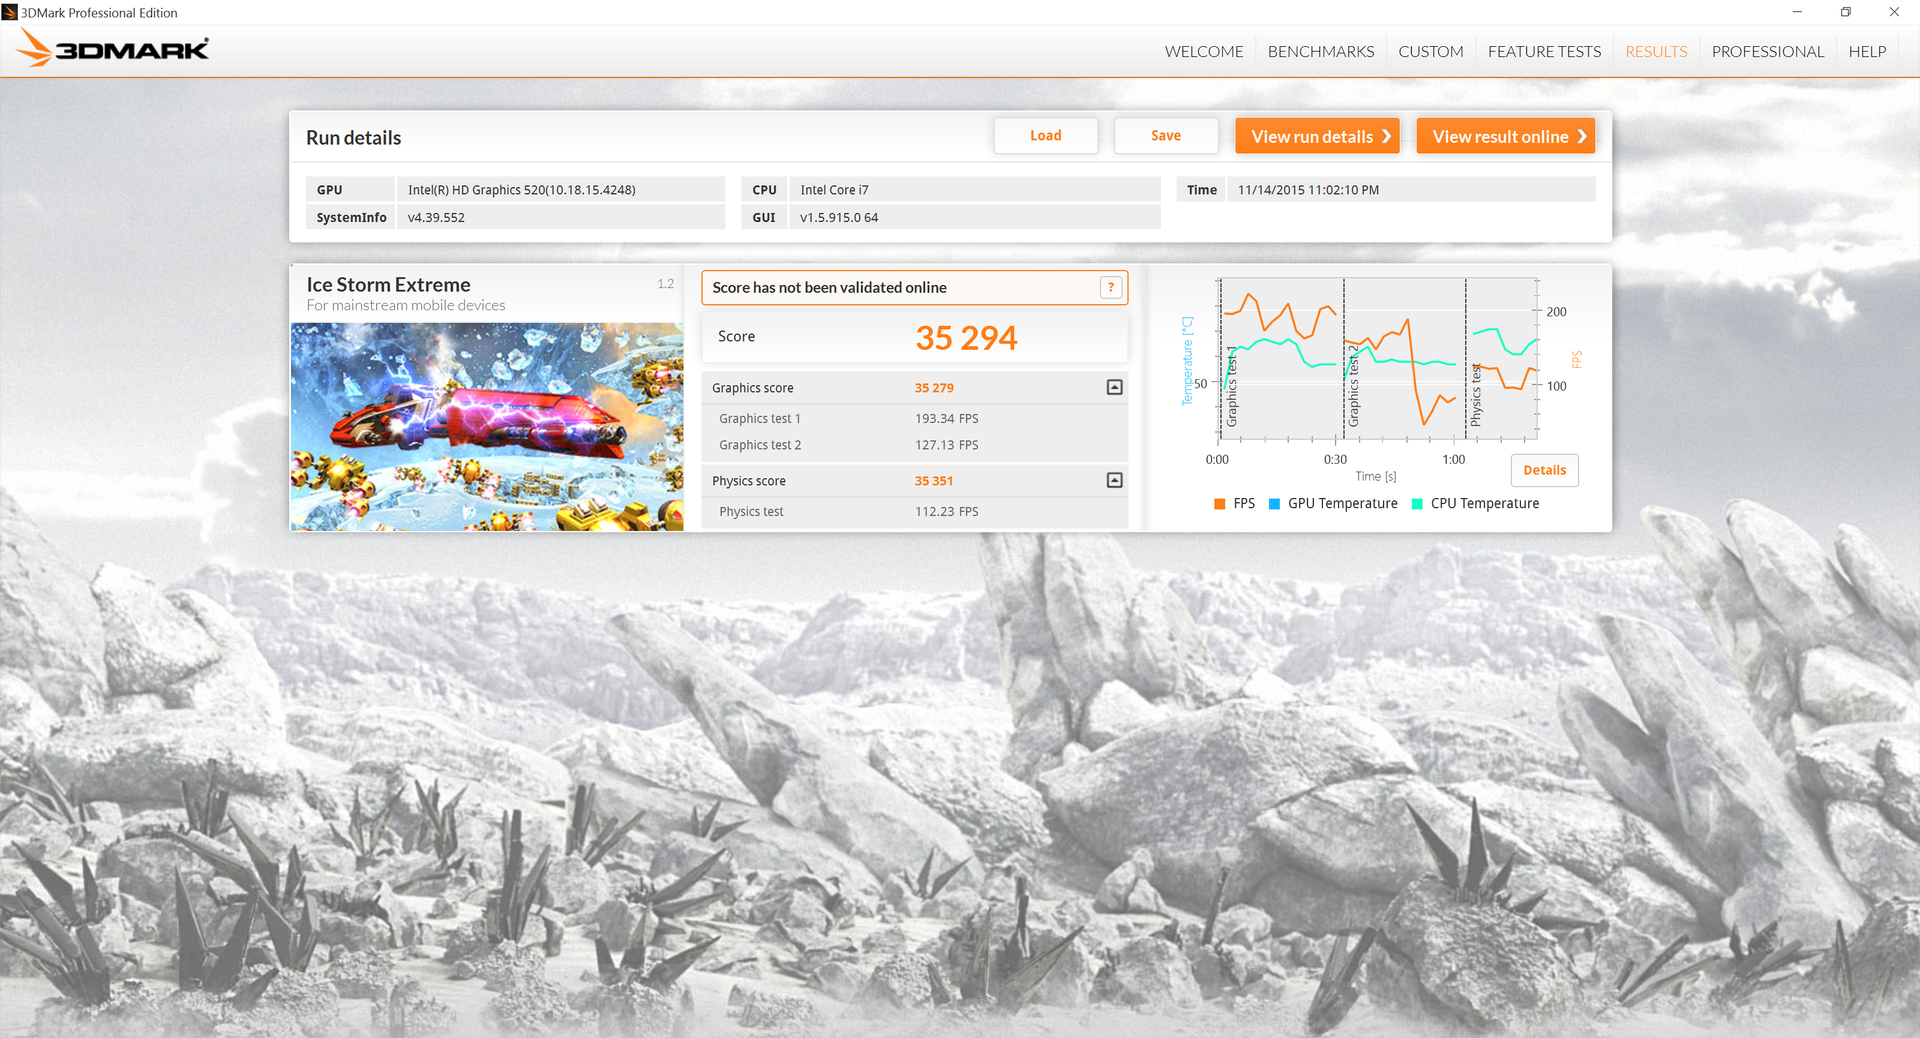
Task: Click the validation help question mark icon
Action: (1110, 288)
